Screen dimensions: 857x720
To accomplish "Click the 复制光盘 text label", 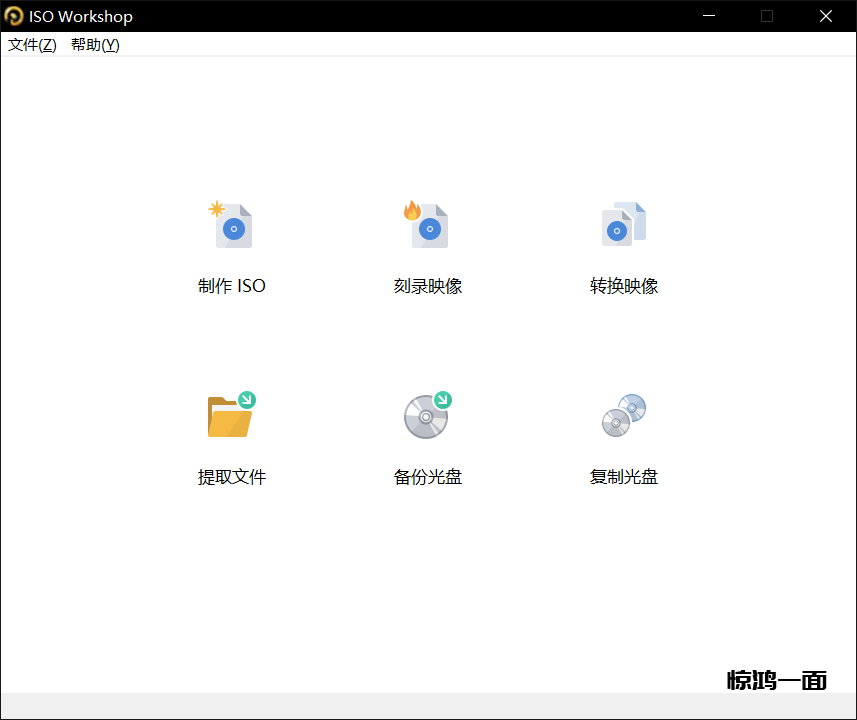I will 624,477.
